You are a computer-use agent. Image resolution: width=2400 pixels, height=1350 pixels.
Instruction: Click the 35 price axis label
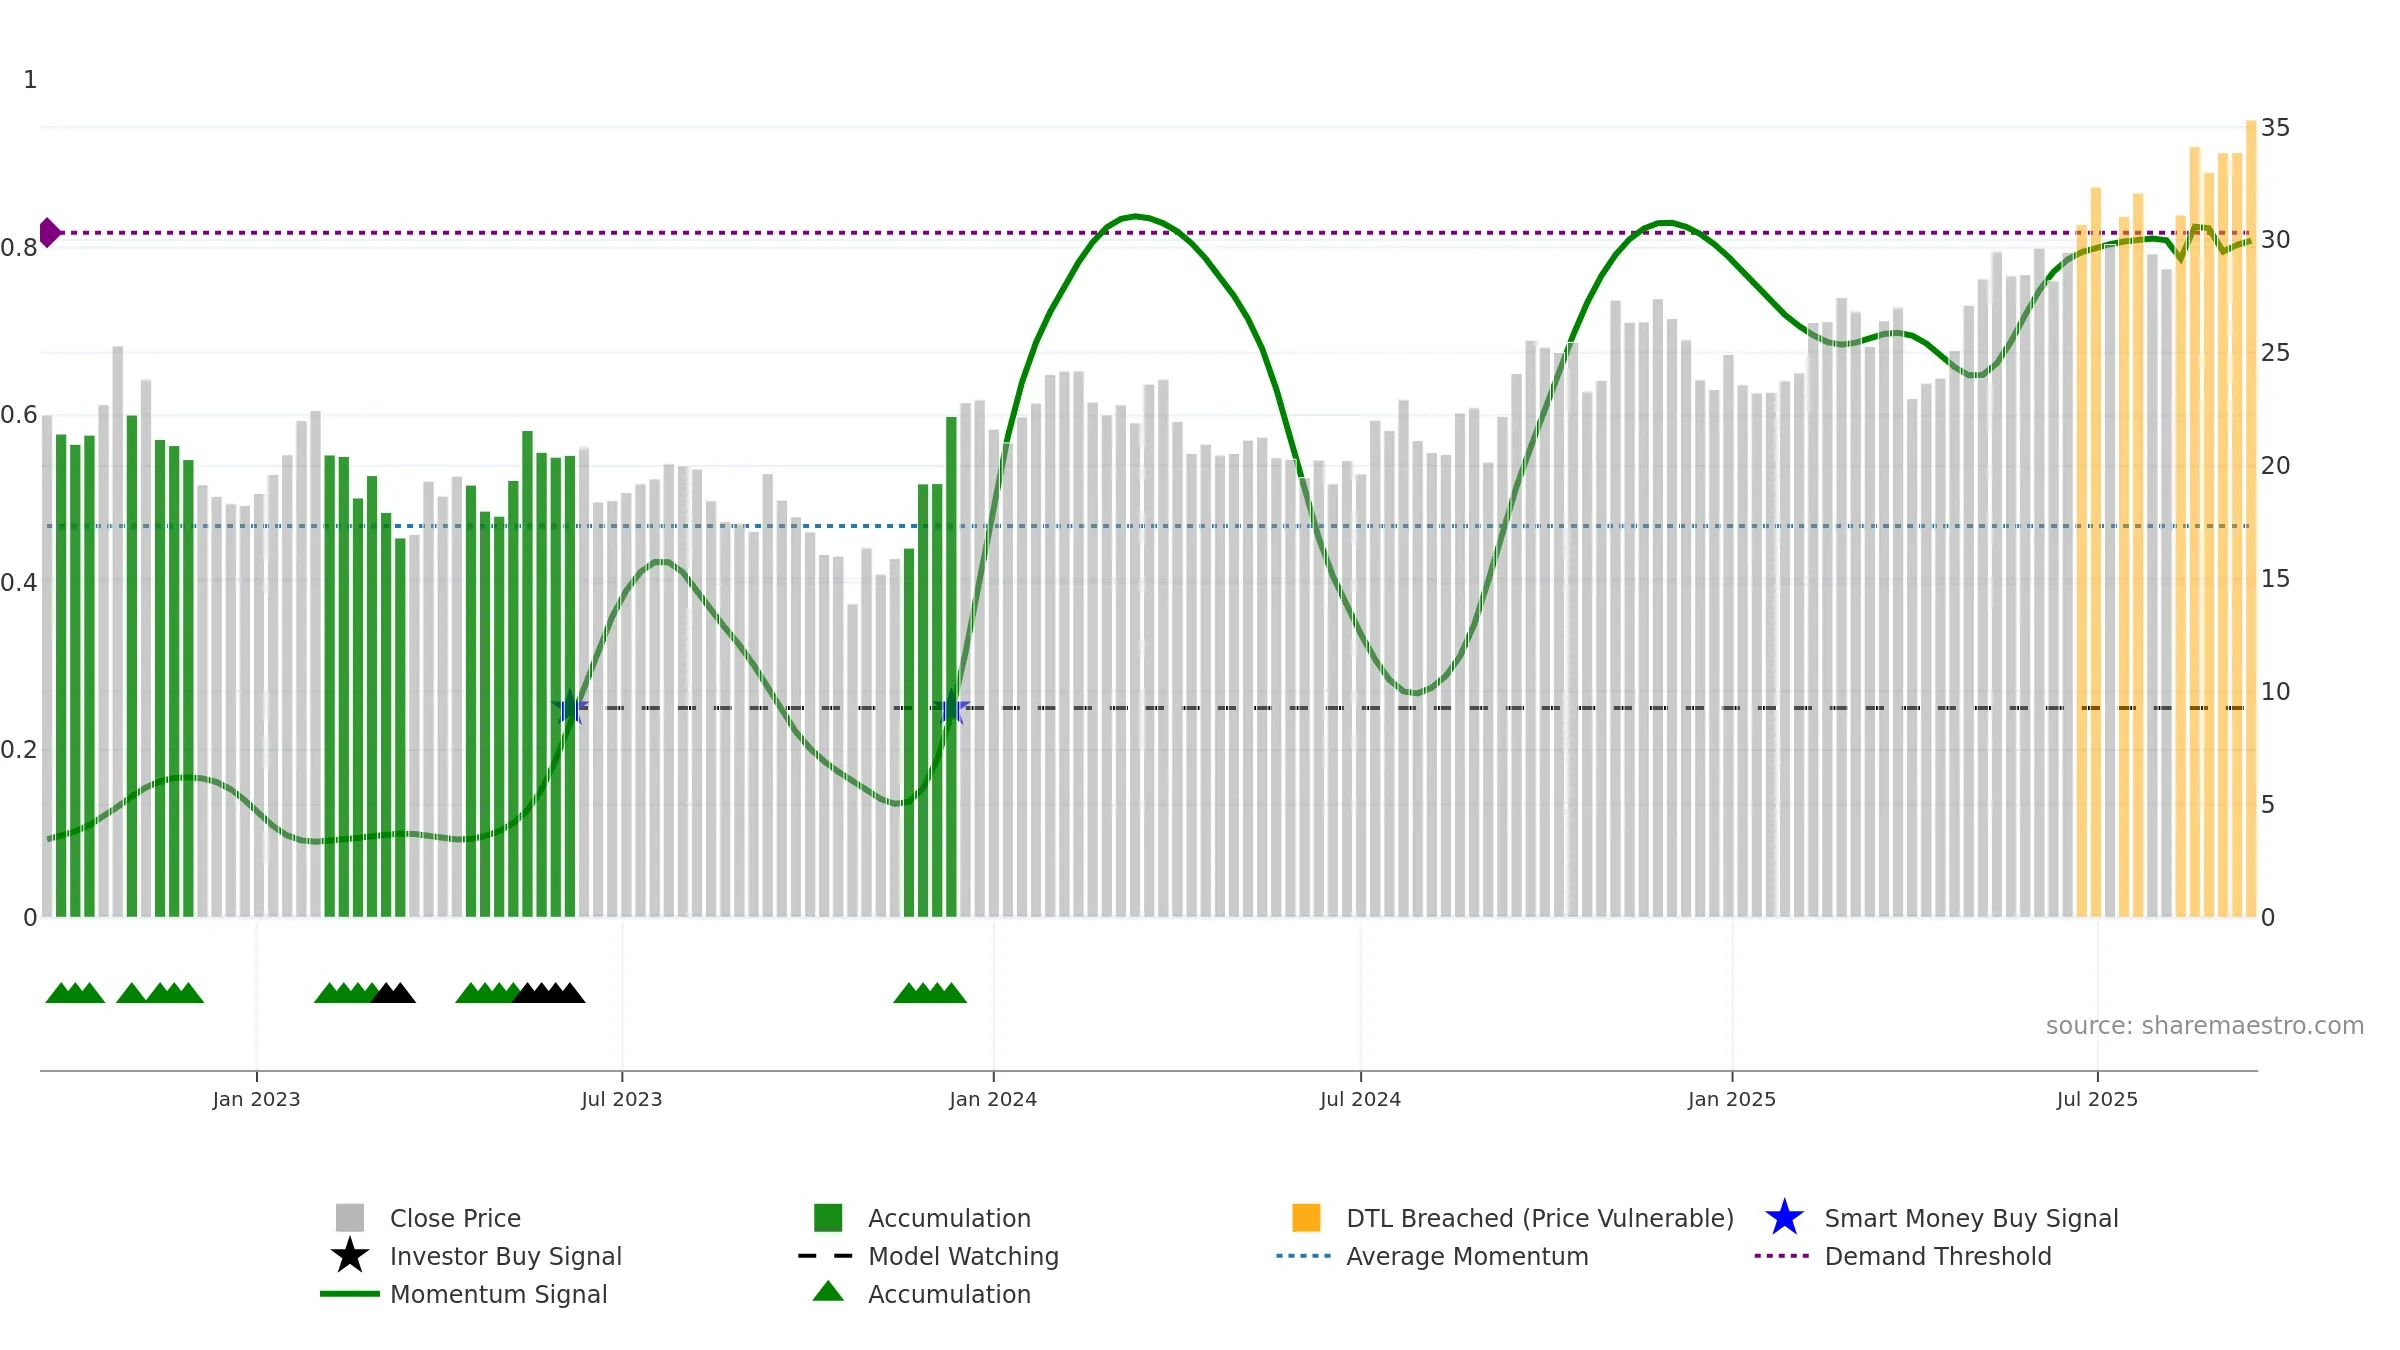pyautogui.click(x=2275, y=128)
